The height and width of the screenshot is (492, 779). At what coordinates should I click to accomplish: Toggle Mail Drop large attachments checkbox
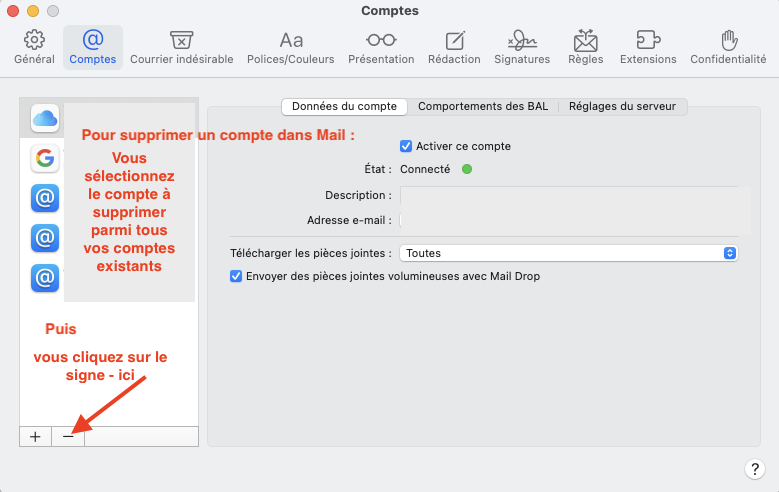tap(237, 276)
